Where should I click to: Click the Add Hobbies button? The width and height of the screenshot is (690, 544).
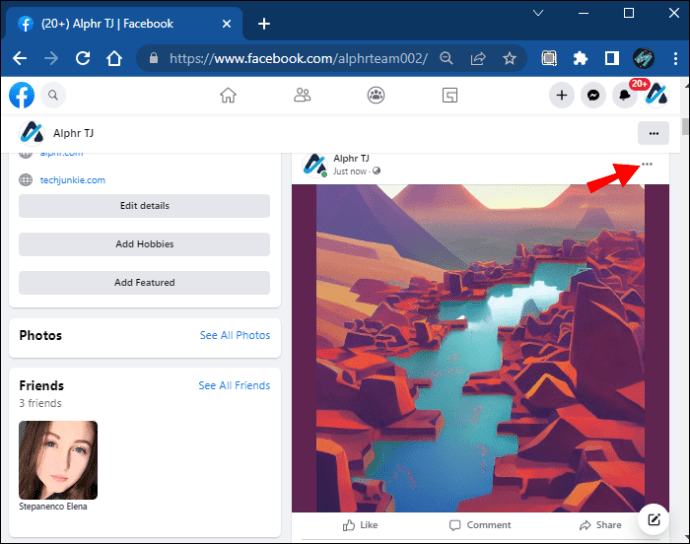tap(144, 244)
